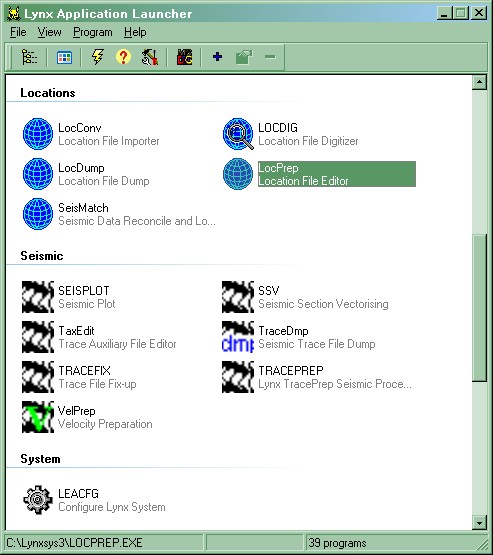This screenshot has height=555, width=493.
Task: Select the LOCDIG magnifier globe icon
Action: [238, 134]
